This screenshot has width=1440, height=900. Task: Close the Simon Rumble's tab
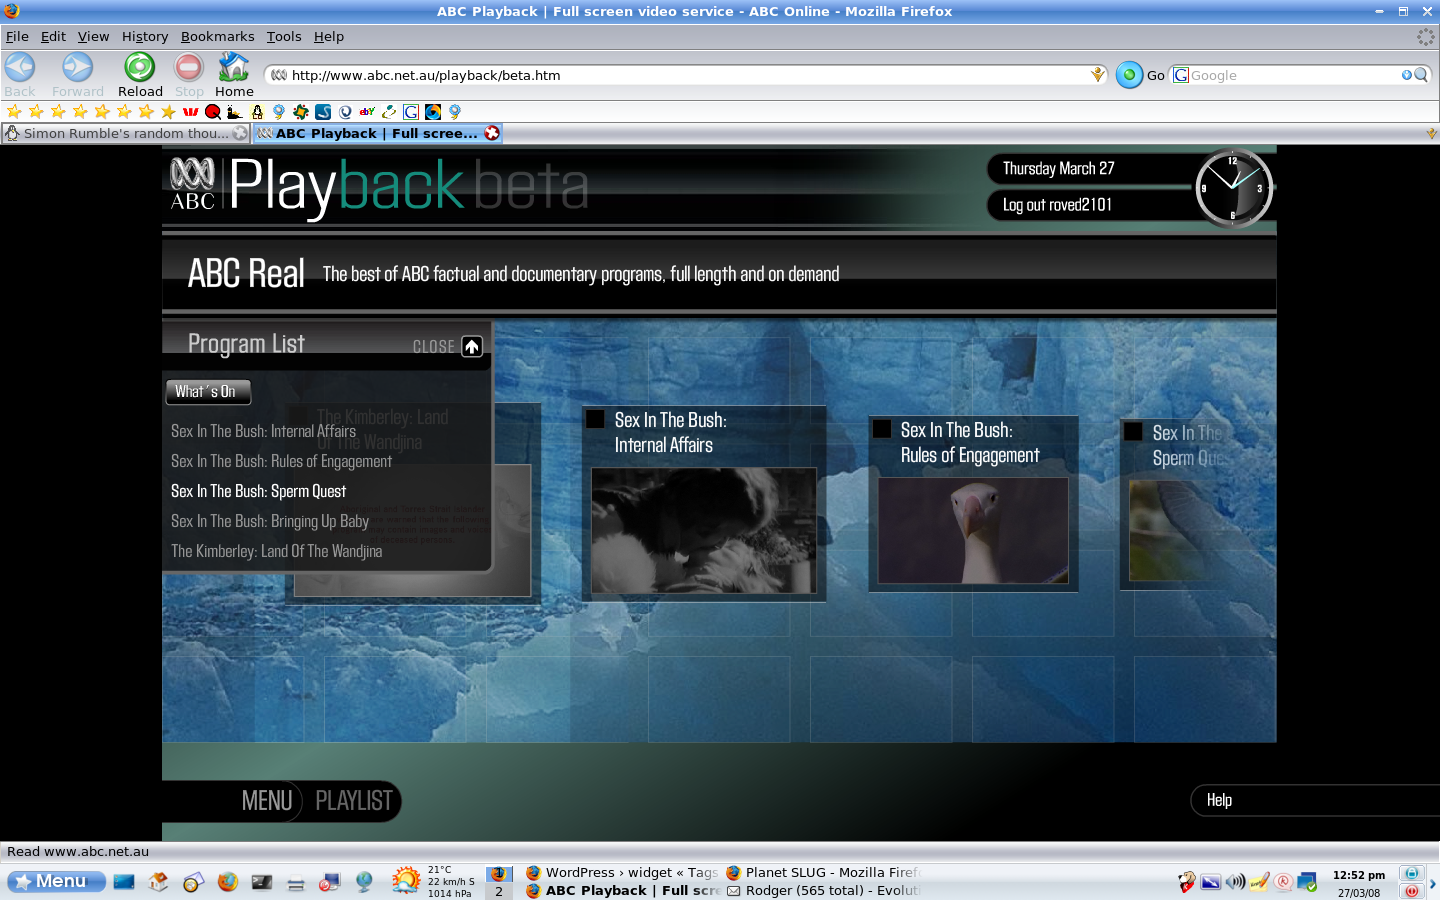[240, 133]
